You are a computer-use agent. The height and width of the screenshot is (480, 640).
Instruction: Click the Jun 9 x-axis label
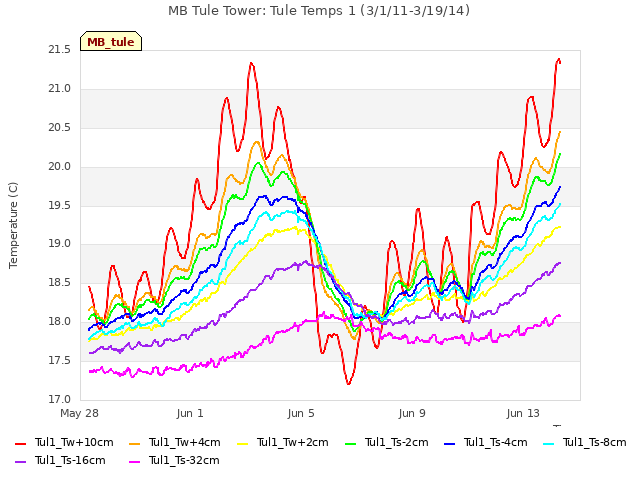coord(412,413)
